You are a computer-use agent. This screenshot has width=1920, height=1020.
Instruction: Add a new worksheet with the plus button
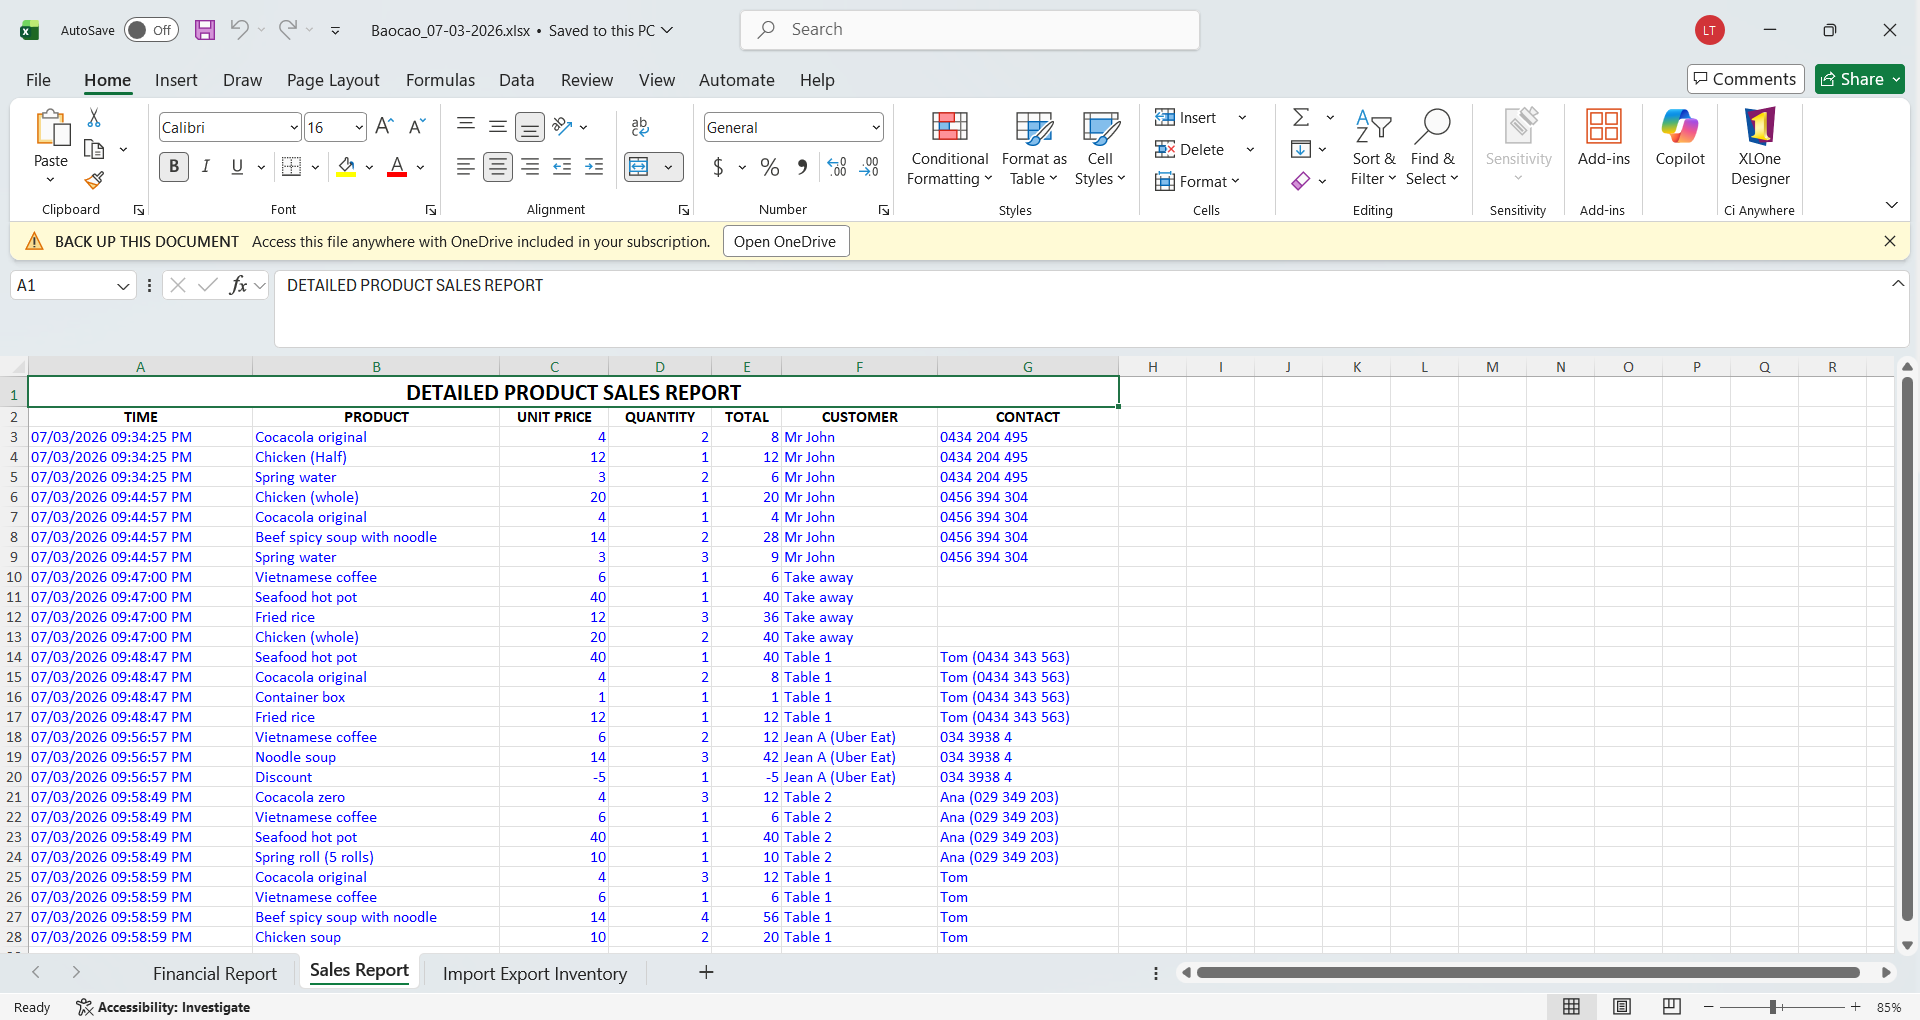click(707, 971)
